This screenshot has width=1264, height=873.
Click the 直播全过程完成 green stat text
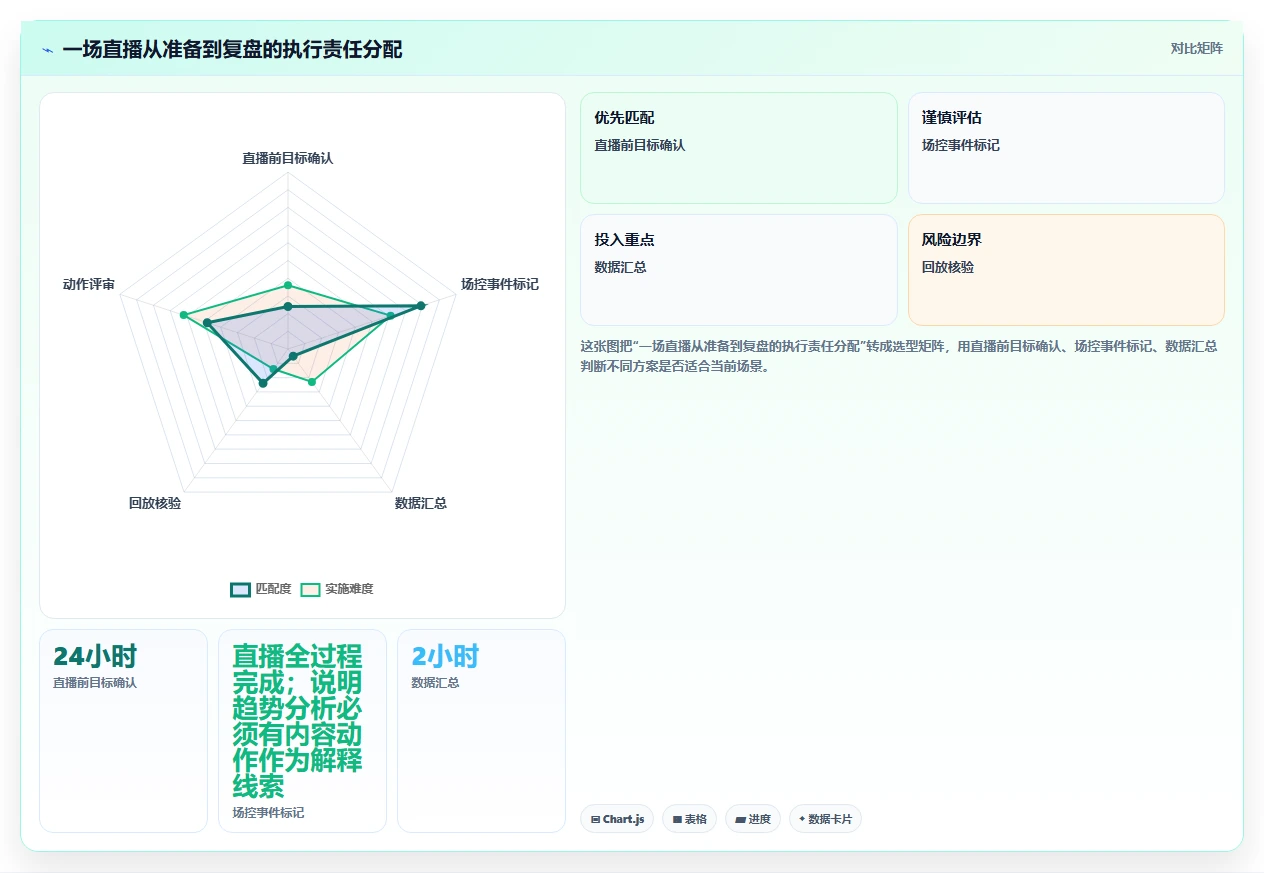297,721
